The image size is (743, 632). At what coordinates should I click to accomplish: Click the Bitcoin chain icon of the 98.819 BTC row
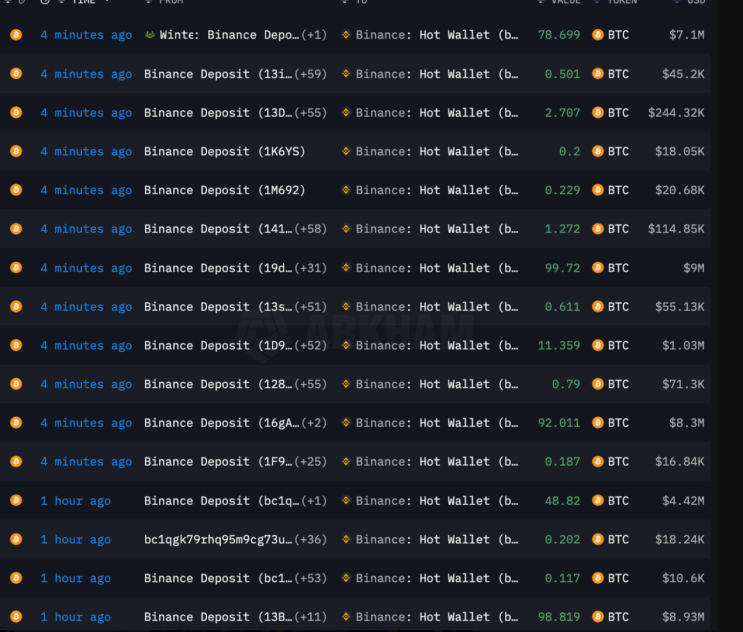pos(16,616)
